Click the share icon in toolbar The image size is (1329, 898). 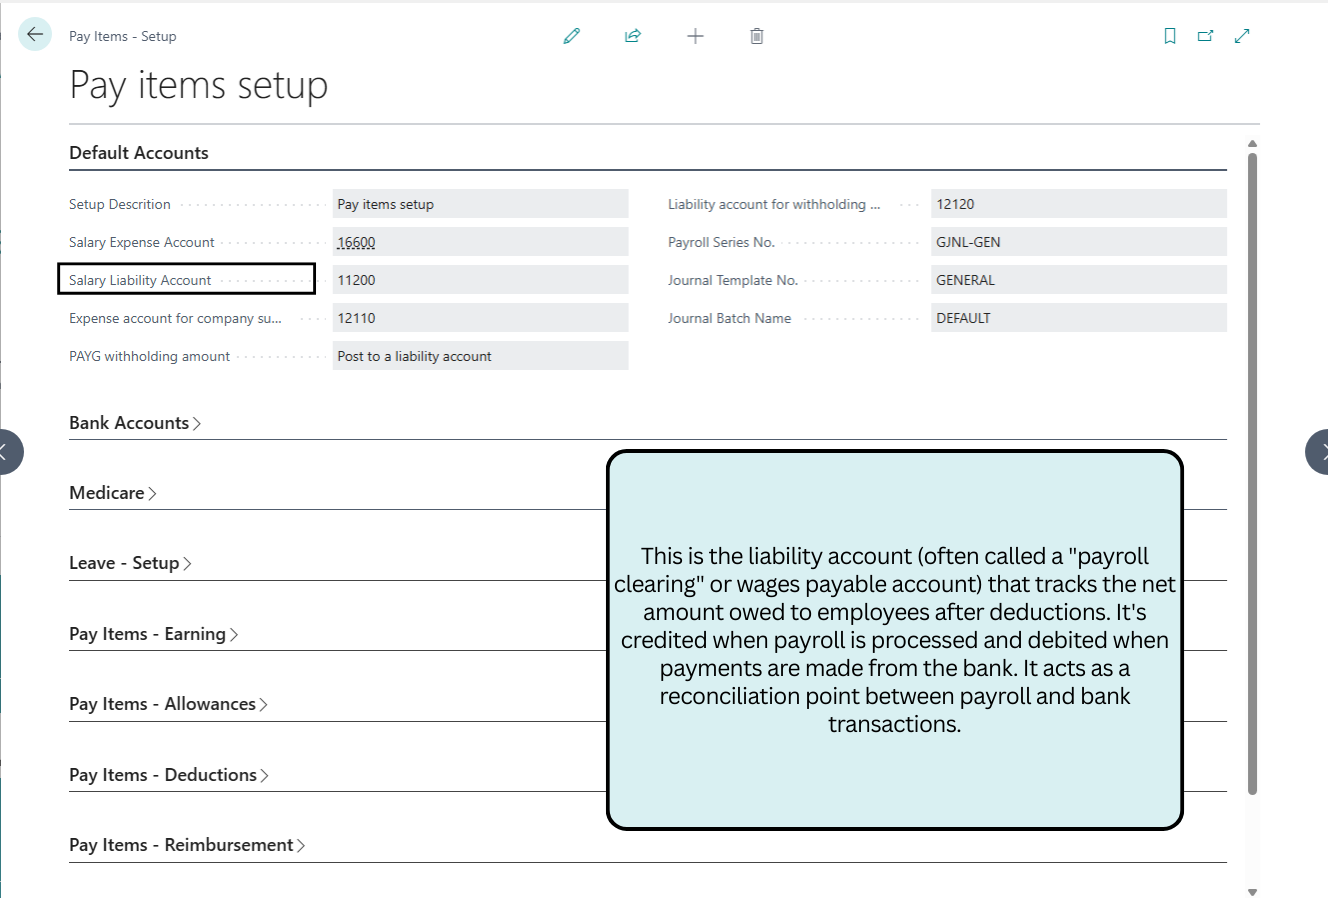(x=633, y=36)
